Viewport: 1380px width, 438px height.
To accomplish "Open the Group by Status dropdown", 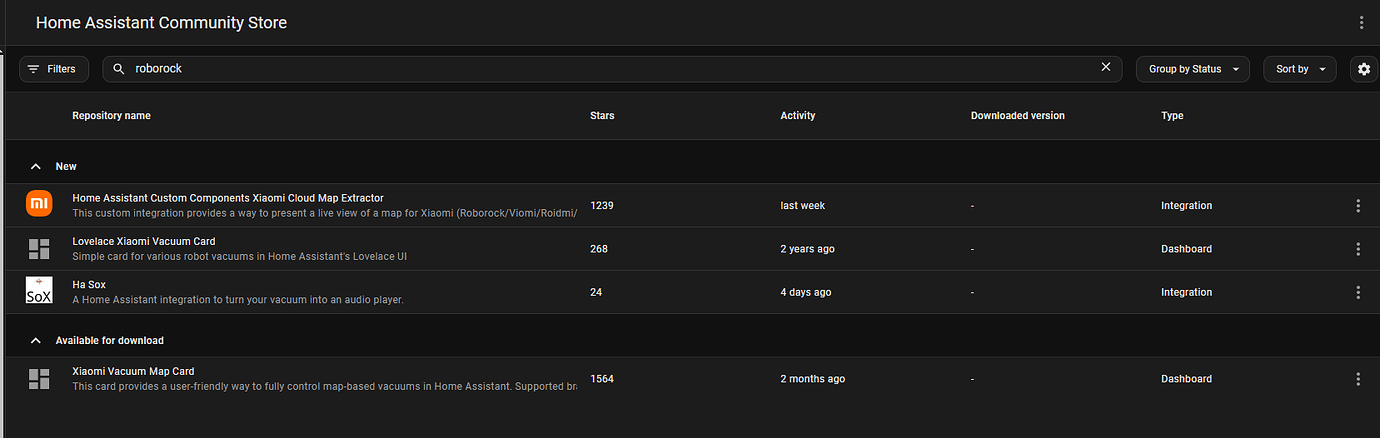I will (x=1193, y=69).
